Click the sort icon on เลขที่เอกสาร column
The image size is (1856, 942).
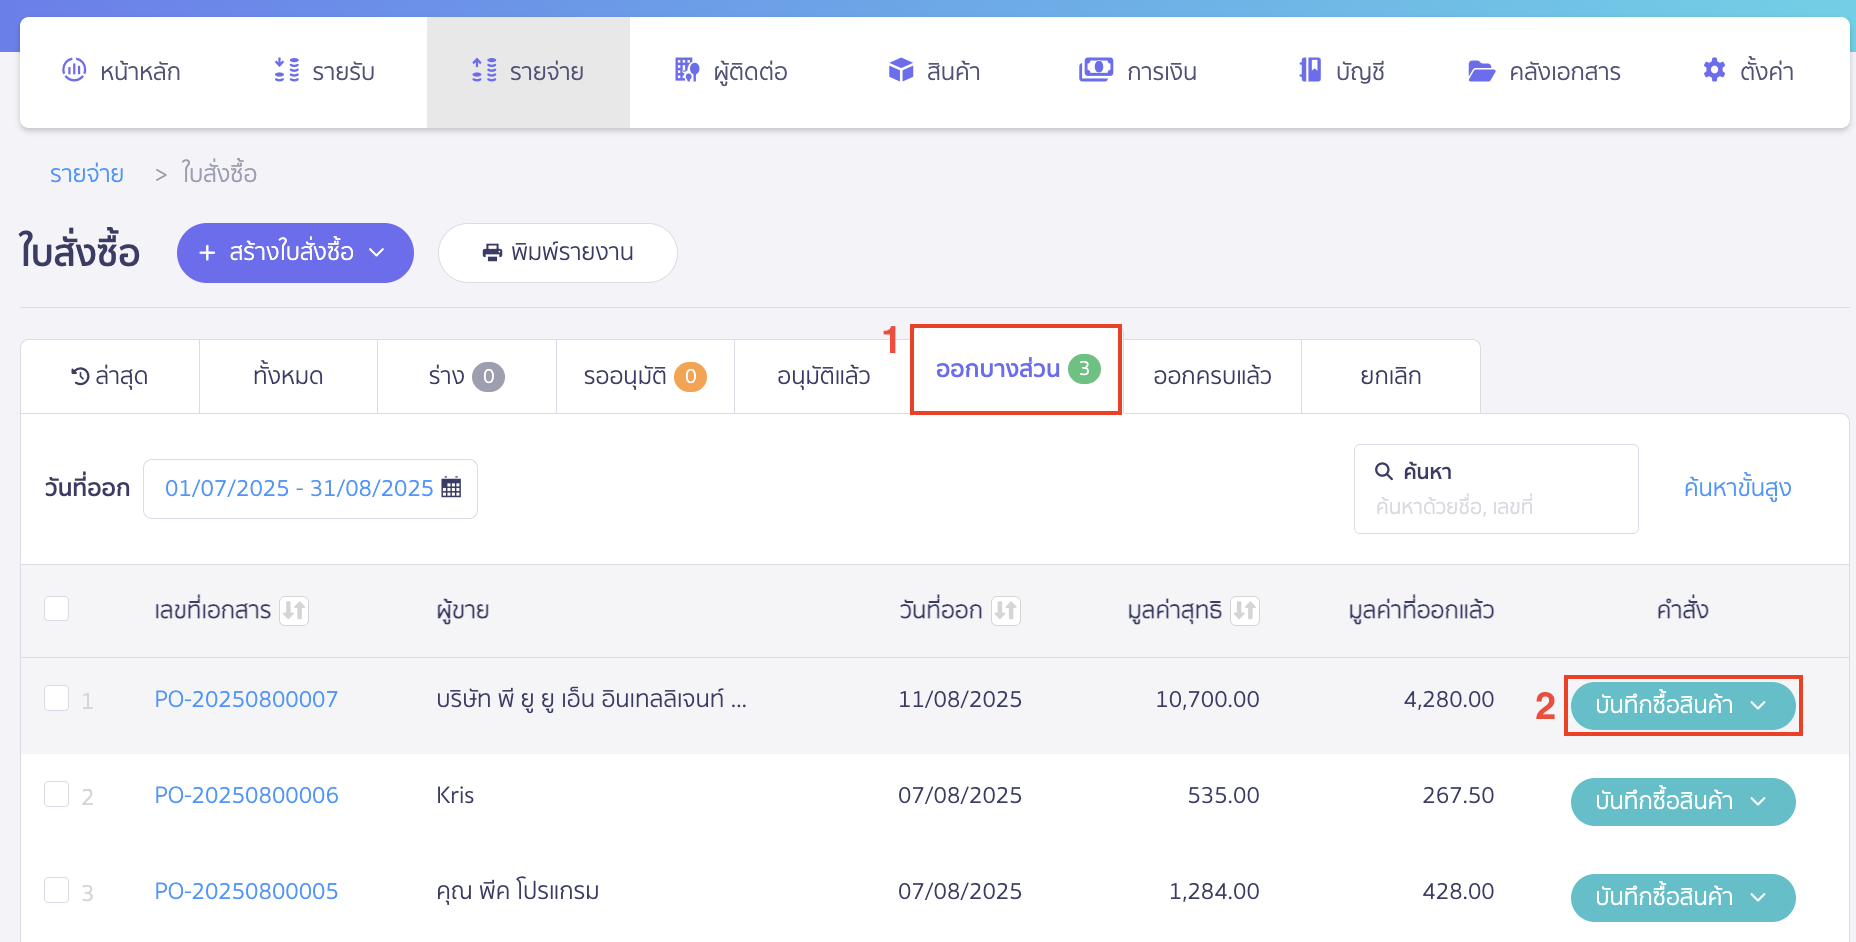[x=294, y=610]
